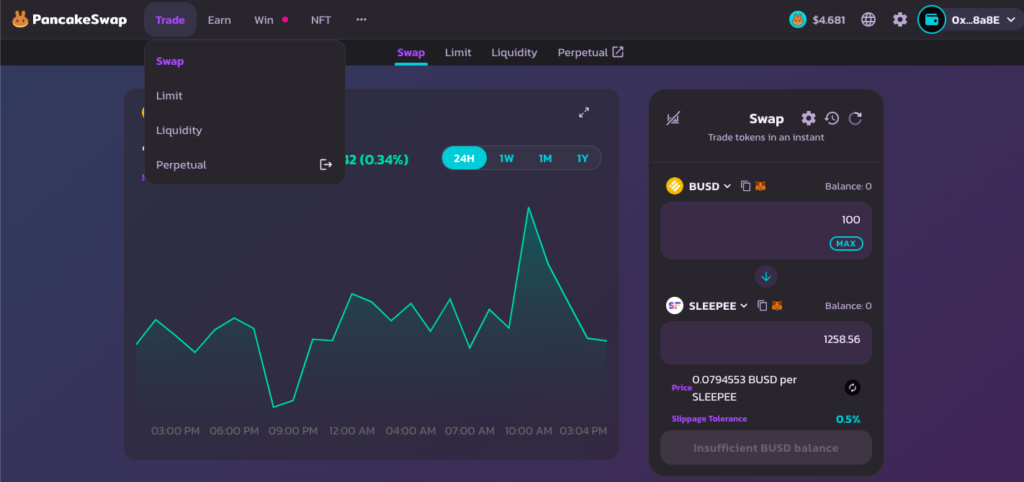Viewport: 1024px width, 482px height.
Task: Switch to the Liquidity sub-tab
Action: click(514, 53)
